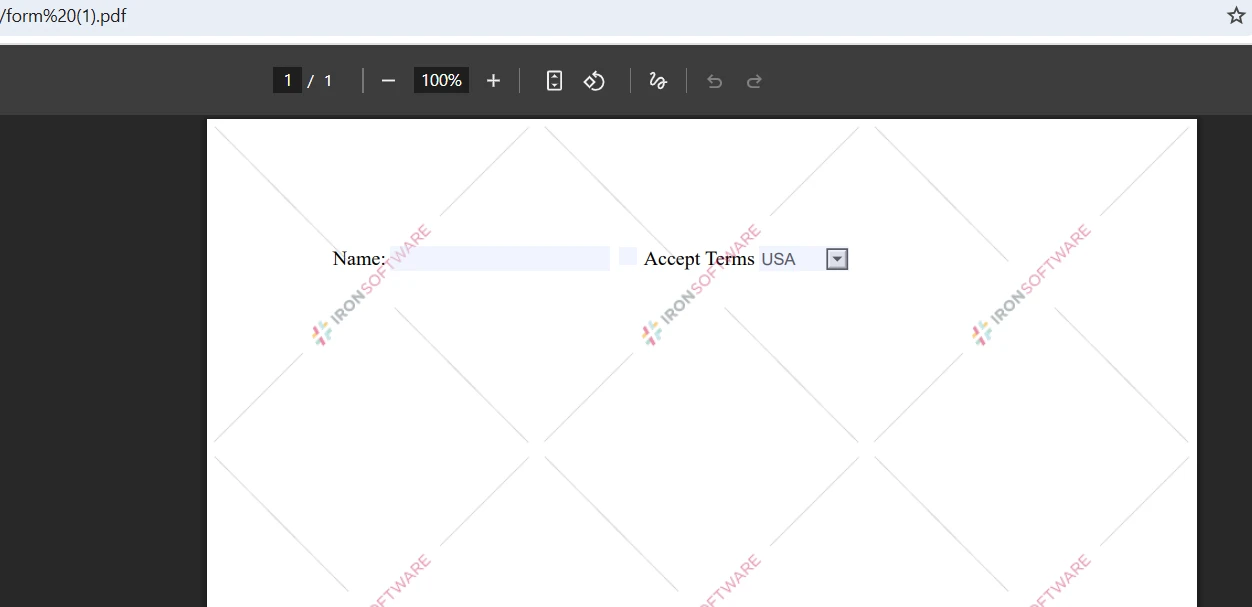Image resolution: width=1252 pixels, height=607 pixels.
Task: Click the bookmark star in the address bar
Action: pos(1236,16)
